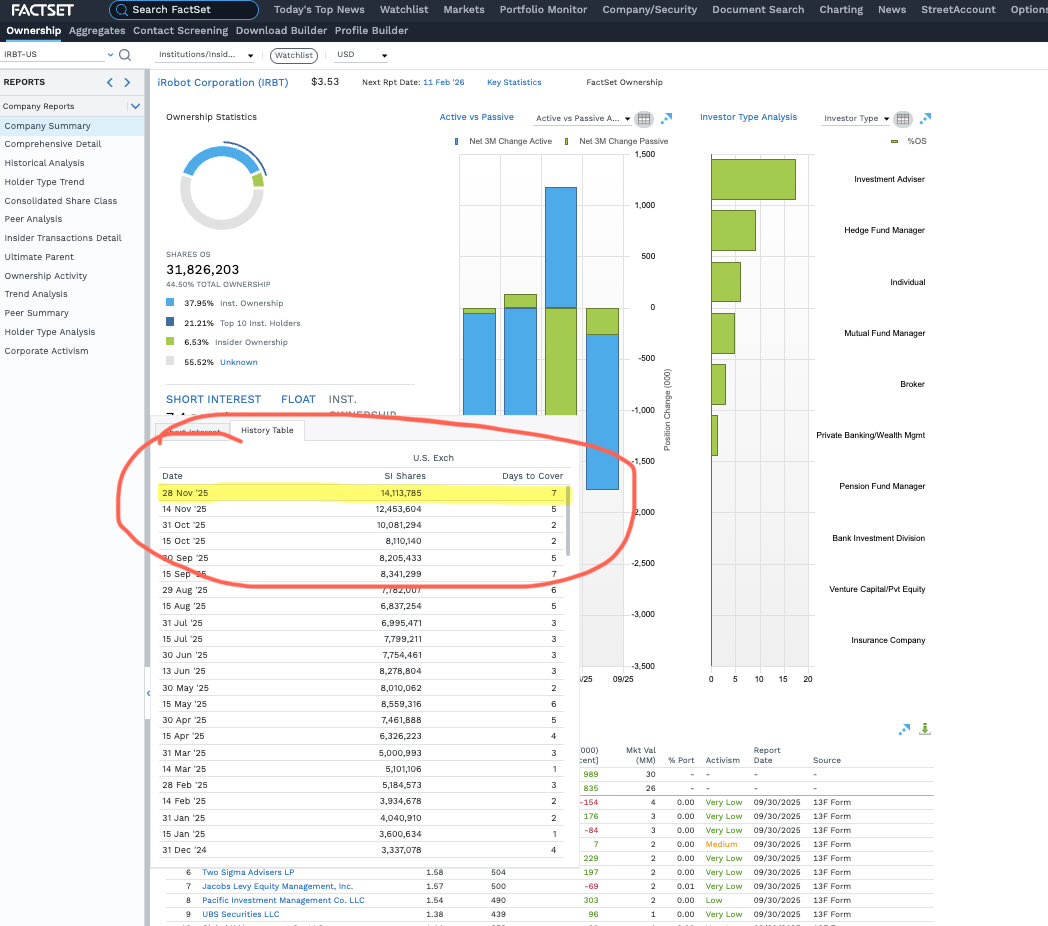Screen dimensions: 1048x926
Task: Open Investor Type data table icon
Action: (x=903, y=119)
